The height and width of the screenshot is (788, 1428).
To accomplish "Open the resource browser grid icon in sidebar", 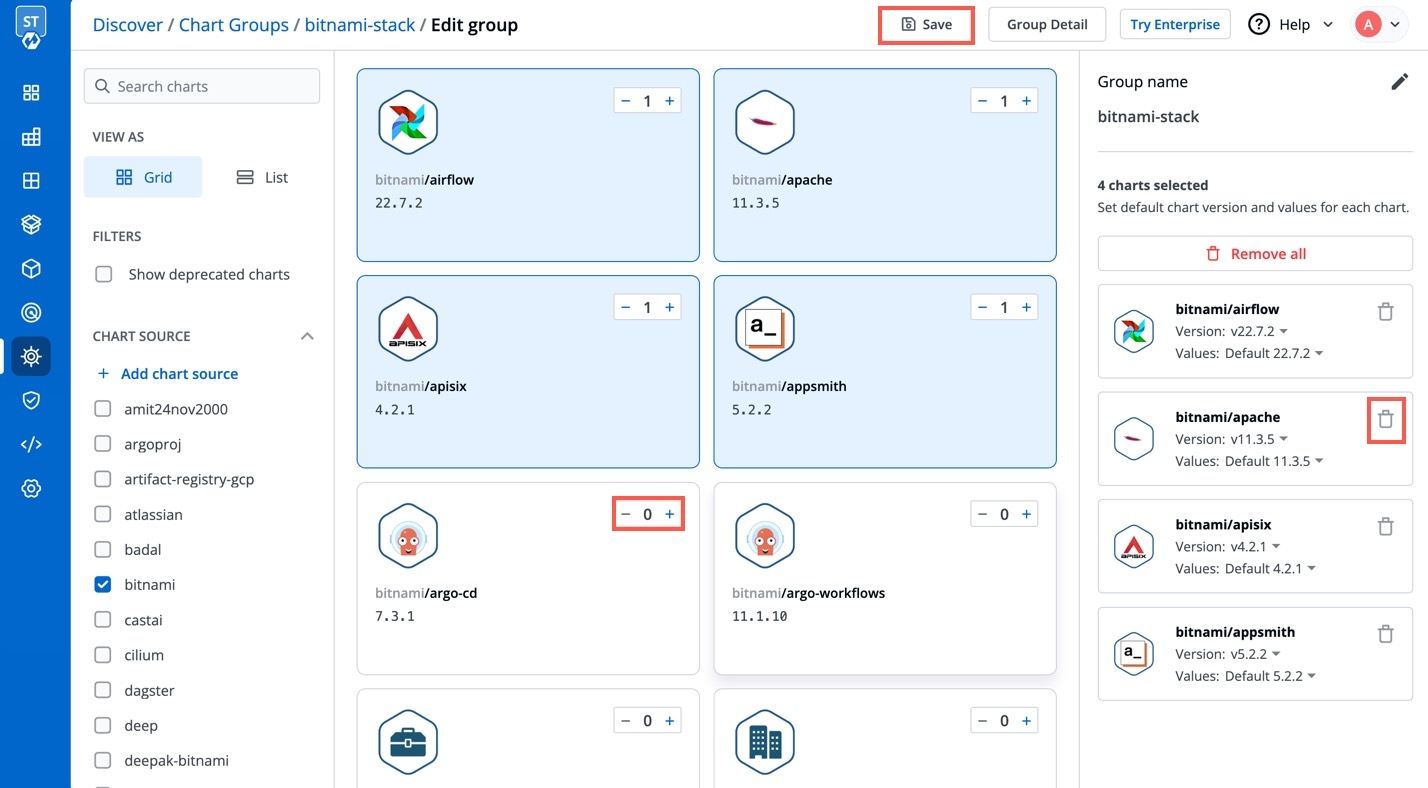I will coord(31,137).
